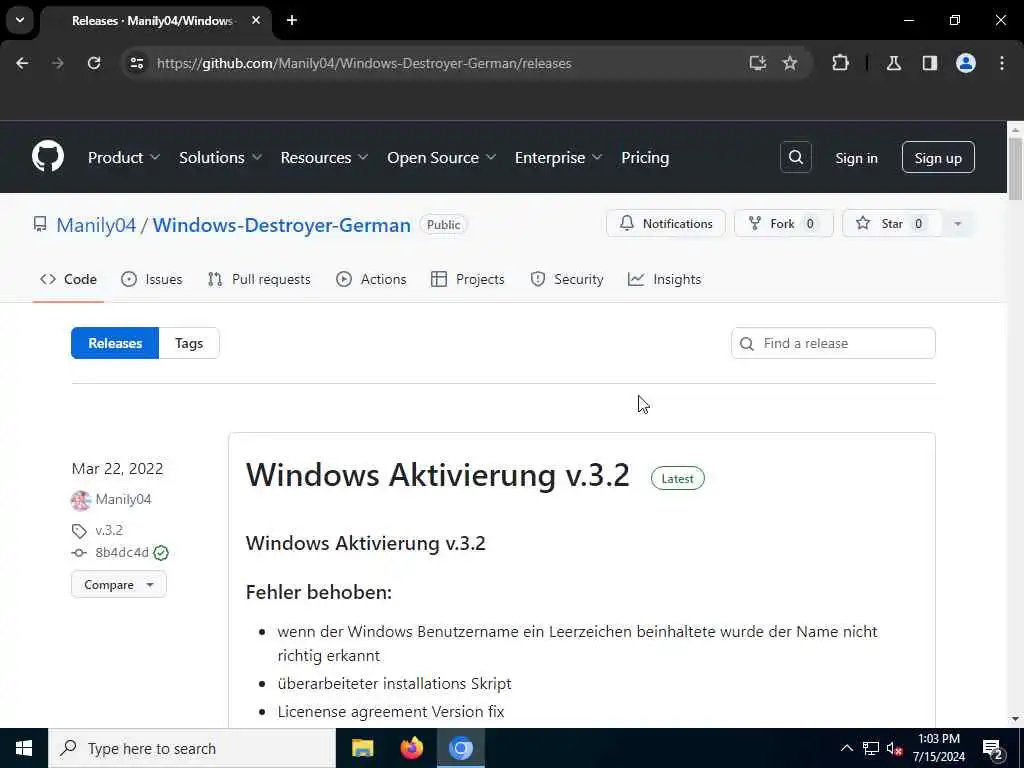Open the Chrome three-dot menu
1024x768 pixels.
[1002, 63]
